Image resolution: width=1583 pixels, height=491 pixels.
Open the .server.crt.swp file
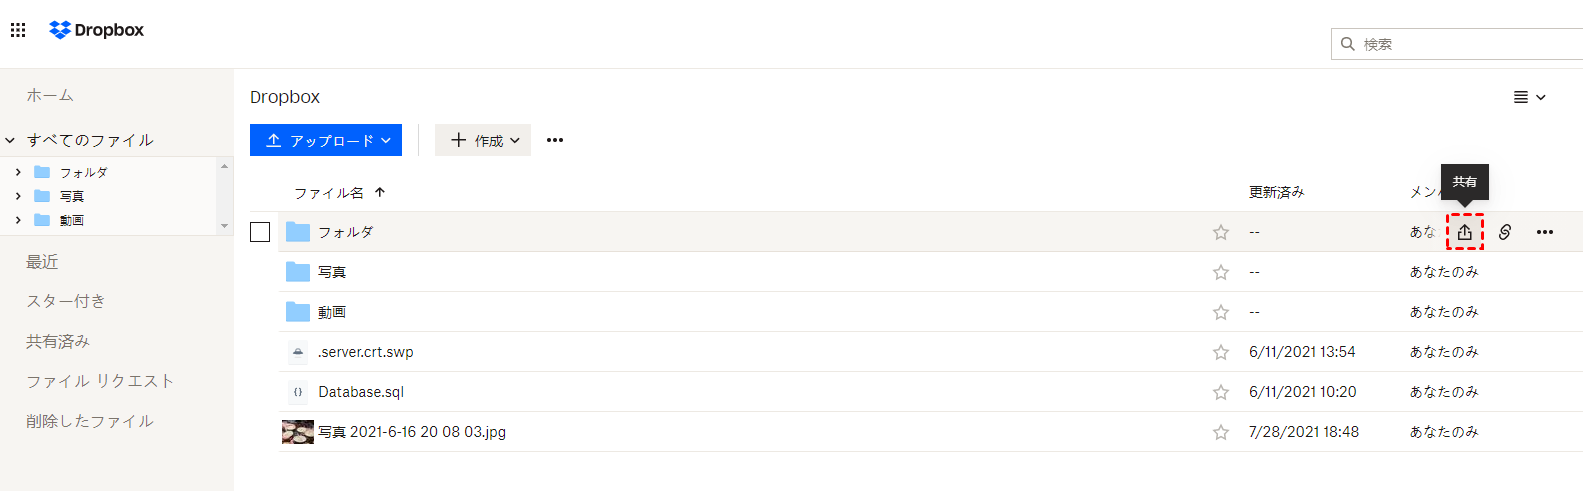365,352
